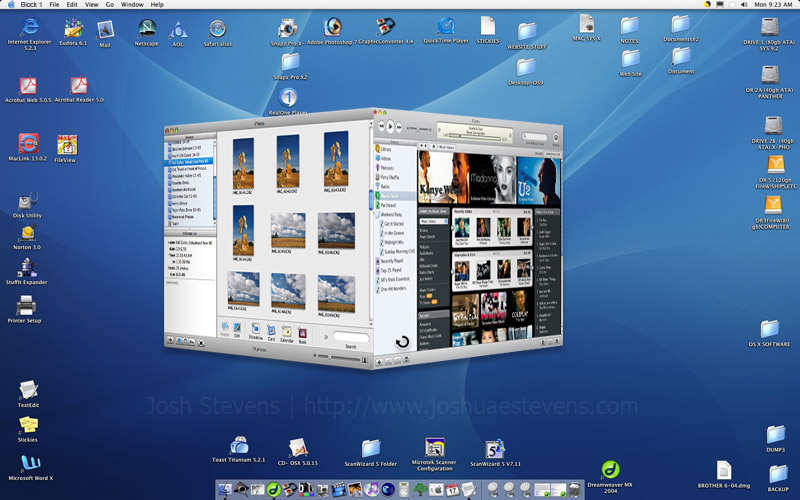This screenshot has height=500, width=800.
Task: Click the U2 banner in iTunes store
Action: coord(539,181)
